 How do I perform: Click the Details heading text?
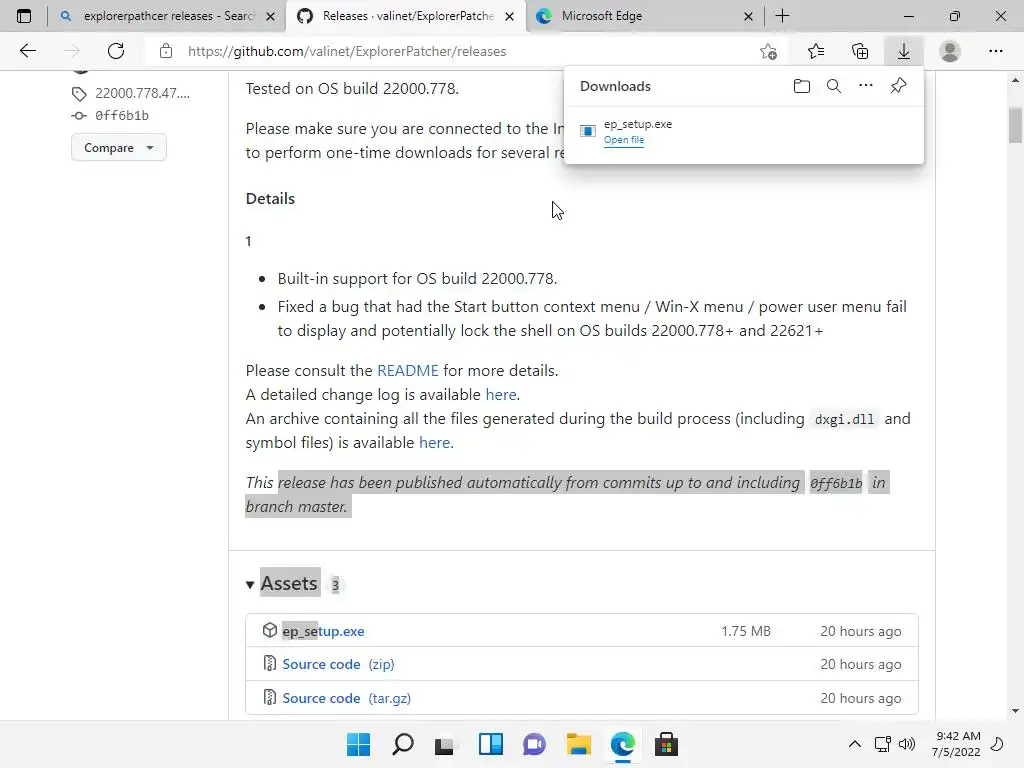[270, 199]
